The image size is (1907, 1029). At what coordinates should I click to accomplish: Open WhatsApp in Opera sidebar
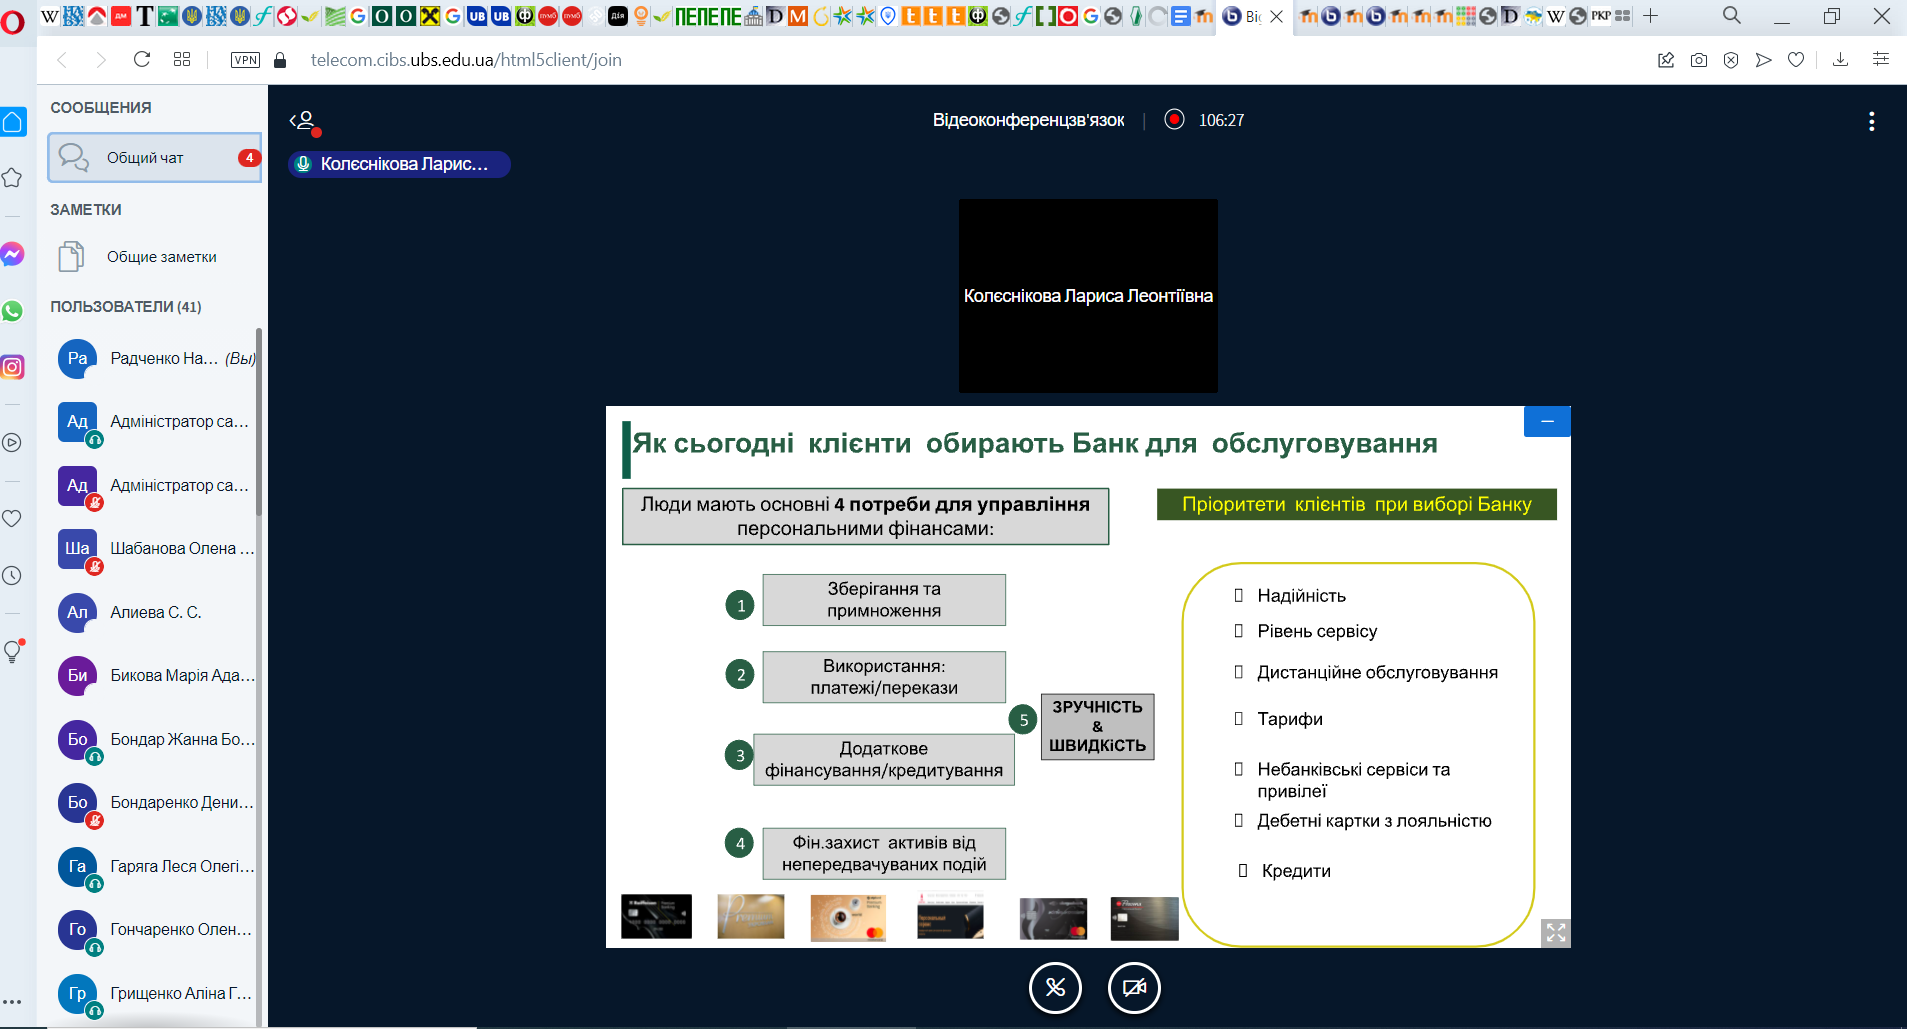13,311
